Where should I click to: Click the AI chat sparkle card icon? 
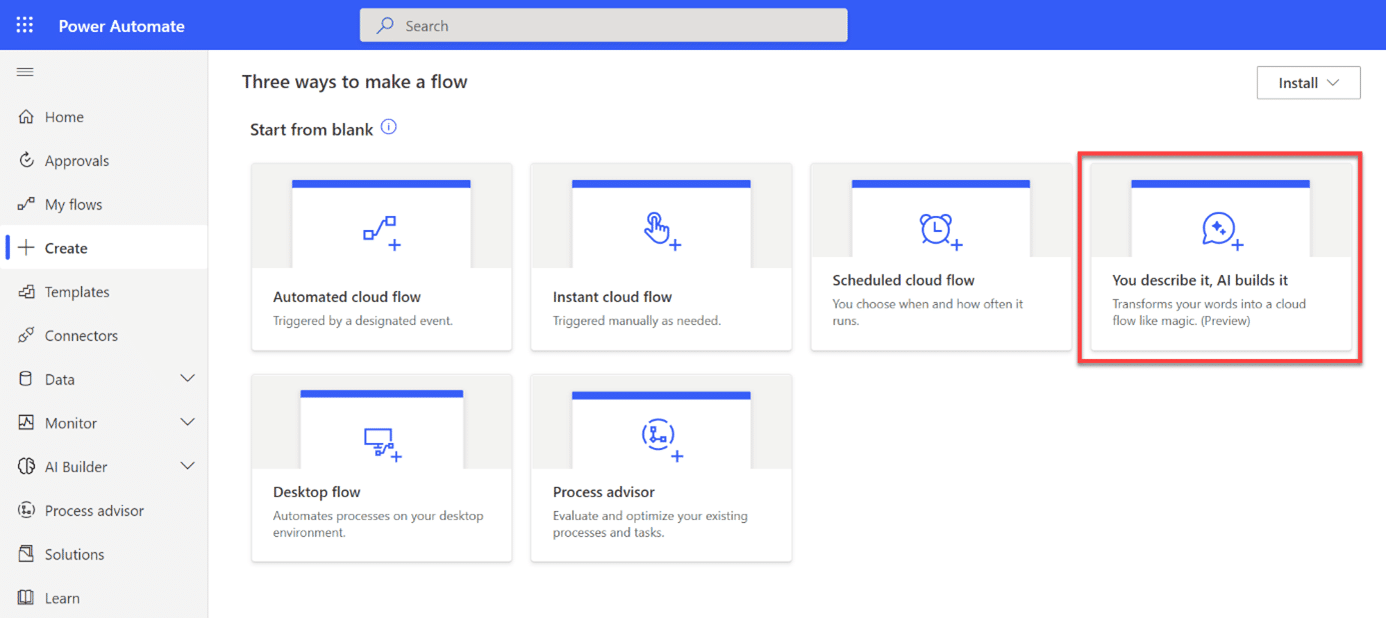coord(1222,231)
